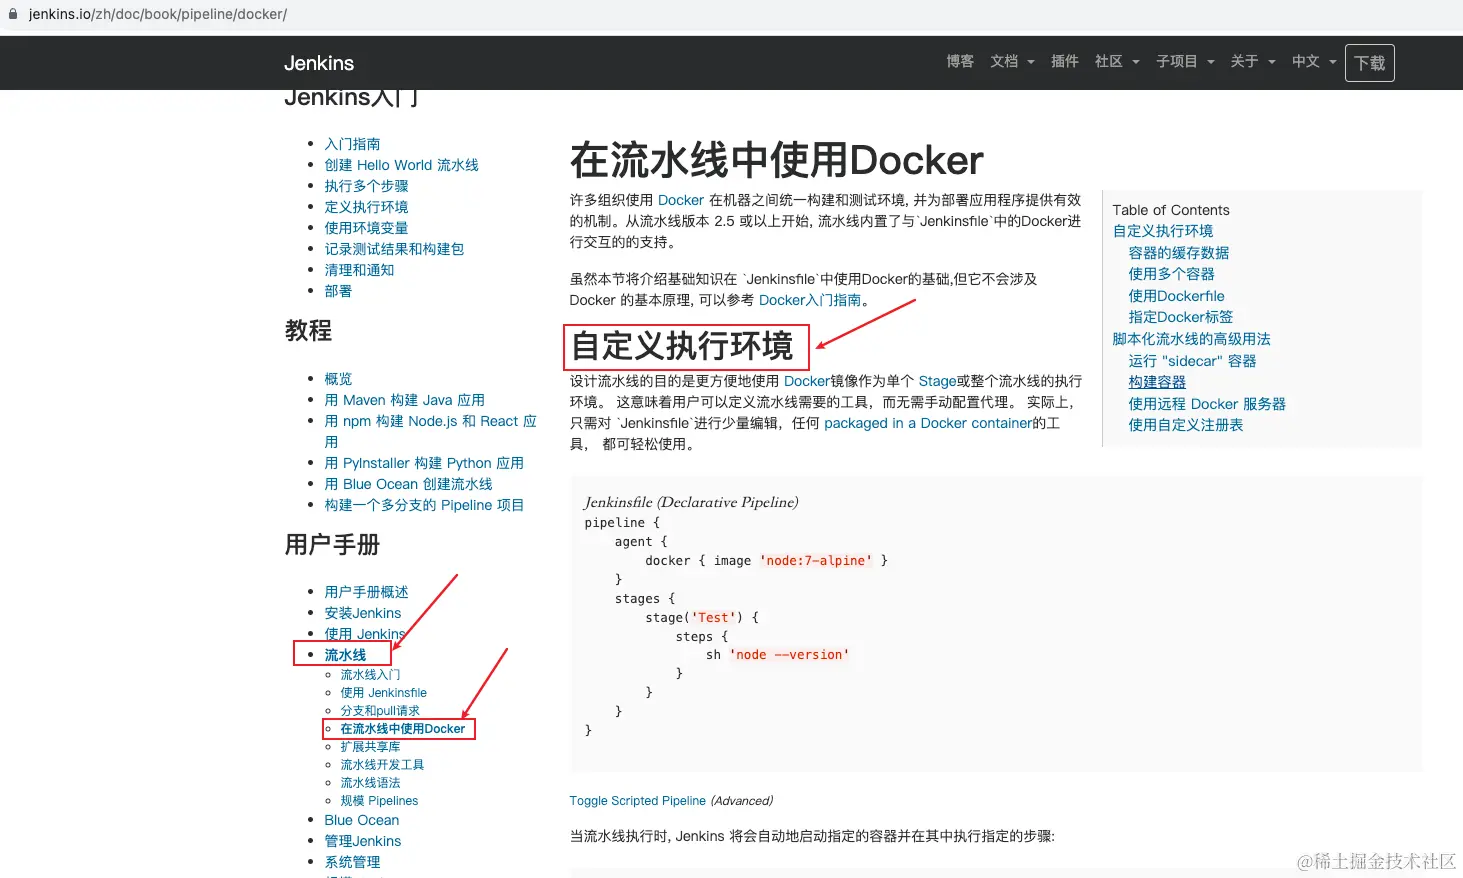Image resolution: width=1463 pixels, height=878 pixels.
Task: Open 部署 in the sidebar
Action: tap(338, 291)
